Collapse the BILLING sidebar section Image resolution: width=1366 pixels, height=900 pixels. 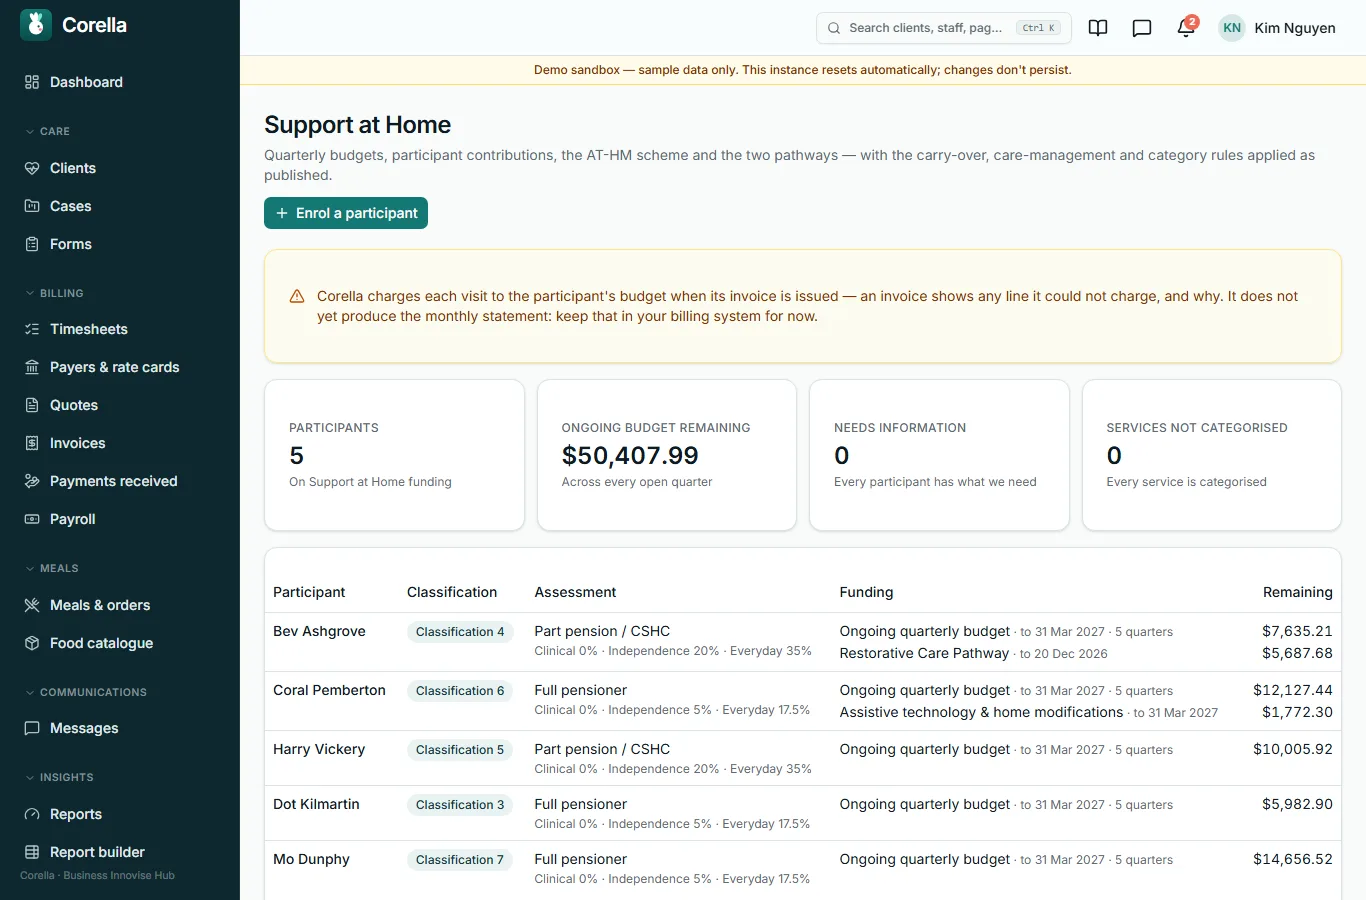54,293
